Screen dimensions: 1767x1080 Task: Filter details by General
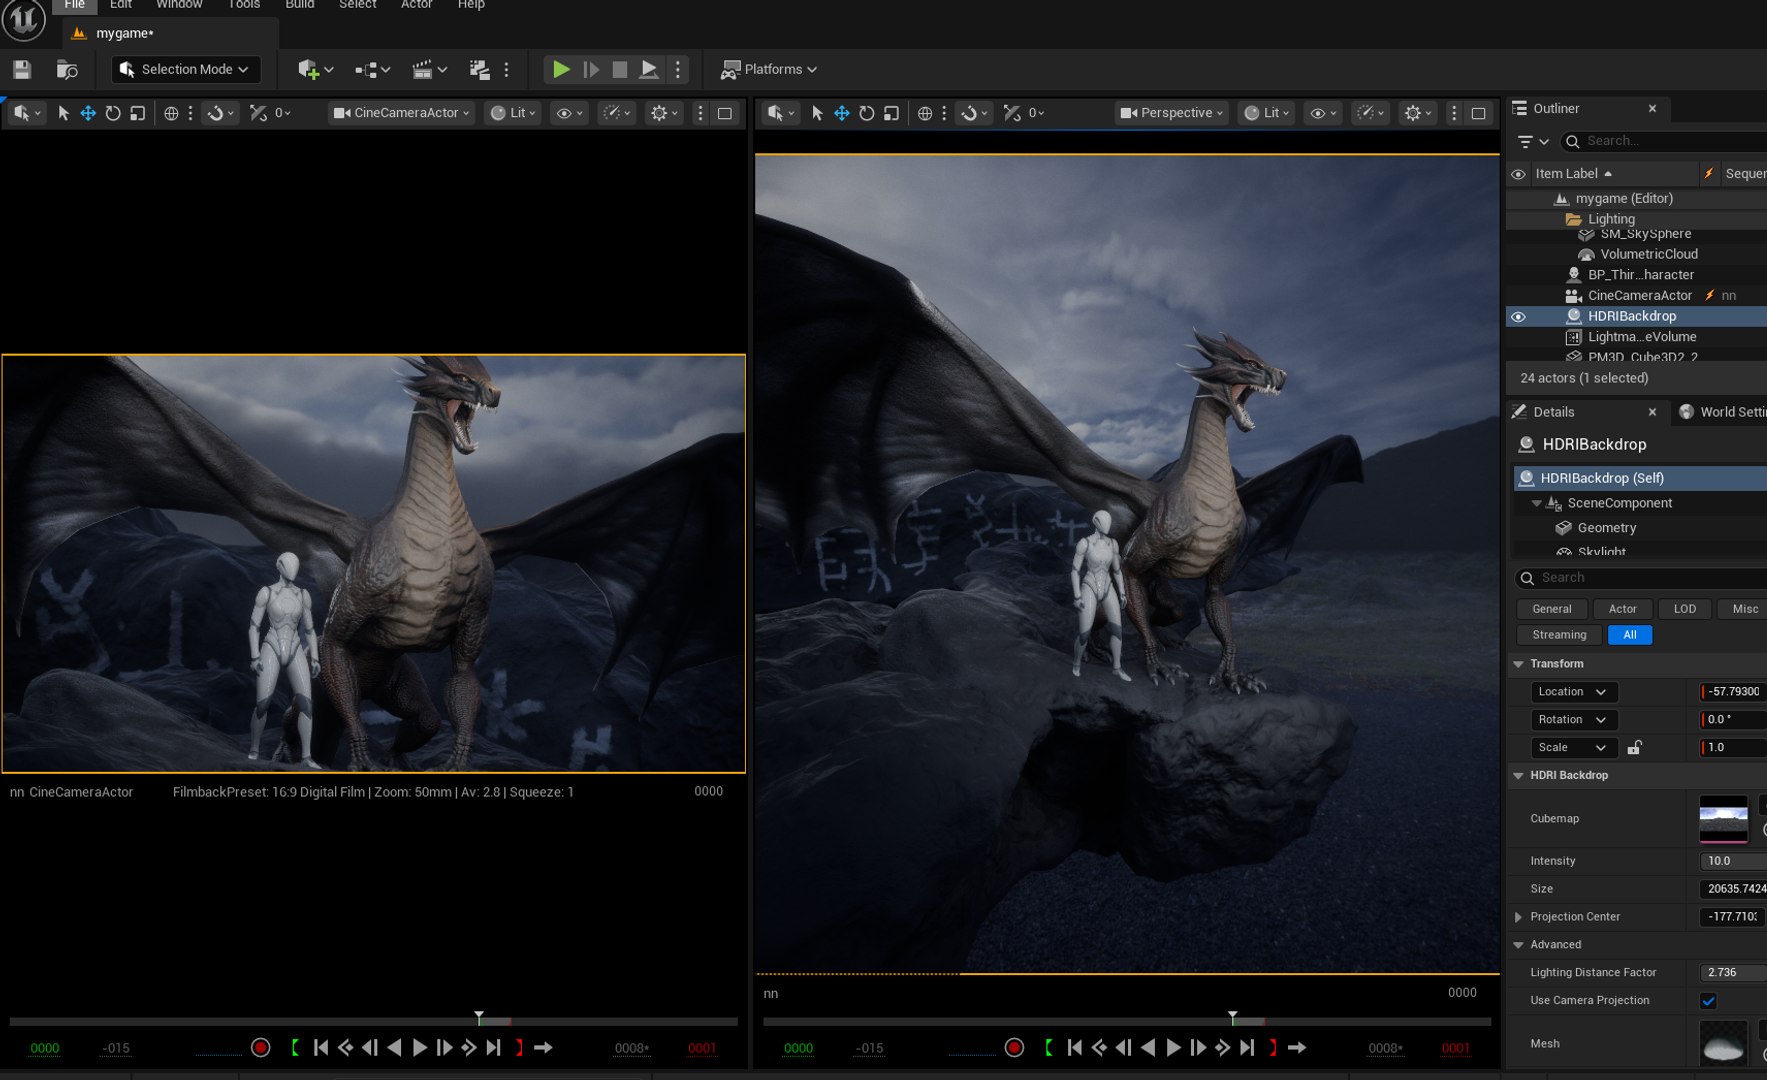pyautogui.click(x=1551, y=609)
